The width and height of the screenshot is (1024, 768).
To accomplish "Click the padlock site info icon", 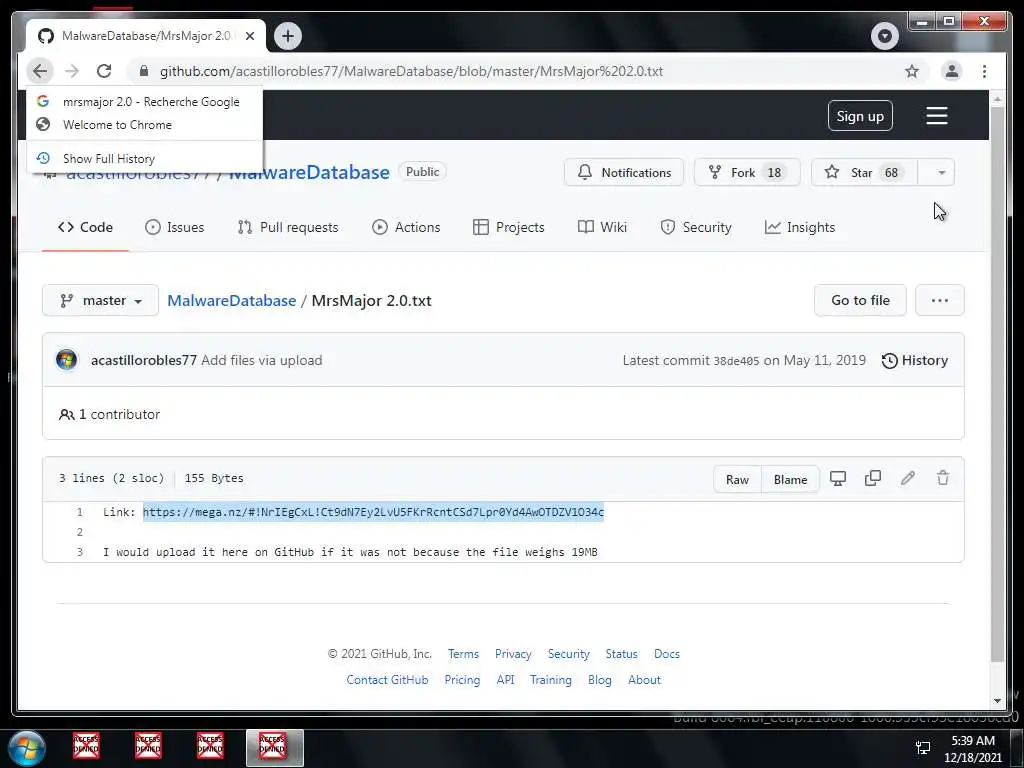I will pyautogui.click(x=144, y=71).
